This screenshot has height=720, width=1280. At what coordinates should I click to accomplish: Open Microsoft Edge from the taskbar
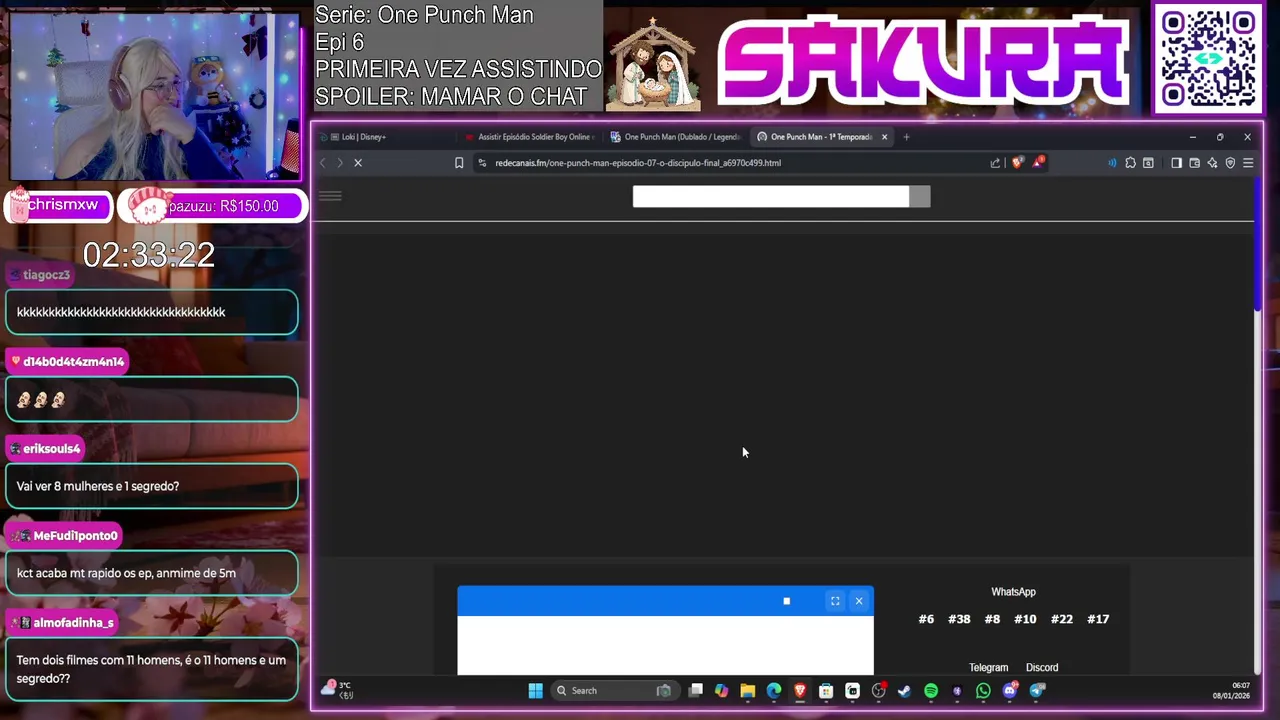pos(774,691)
